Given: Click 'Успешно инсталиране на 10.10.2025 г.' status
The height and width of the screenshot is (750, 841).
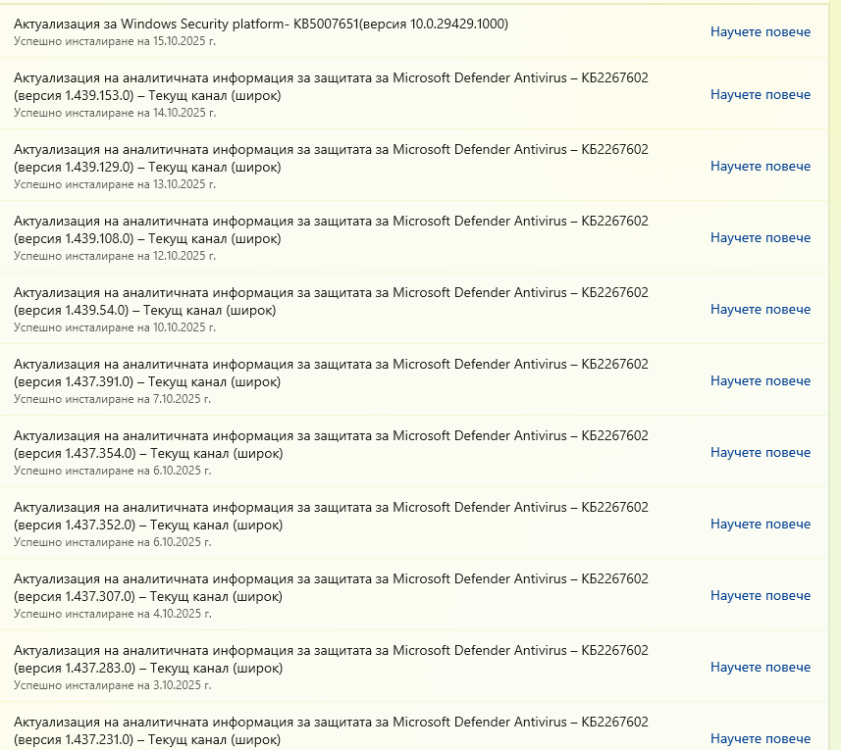Looking at the screenshot, I should 115,328.
